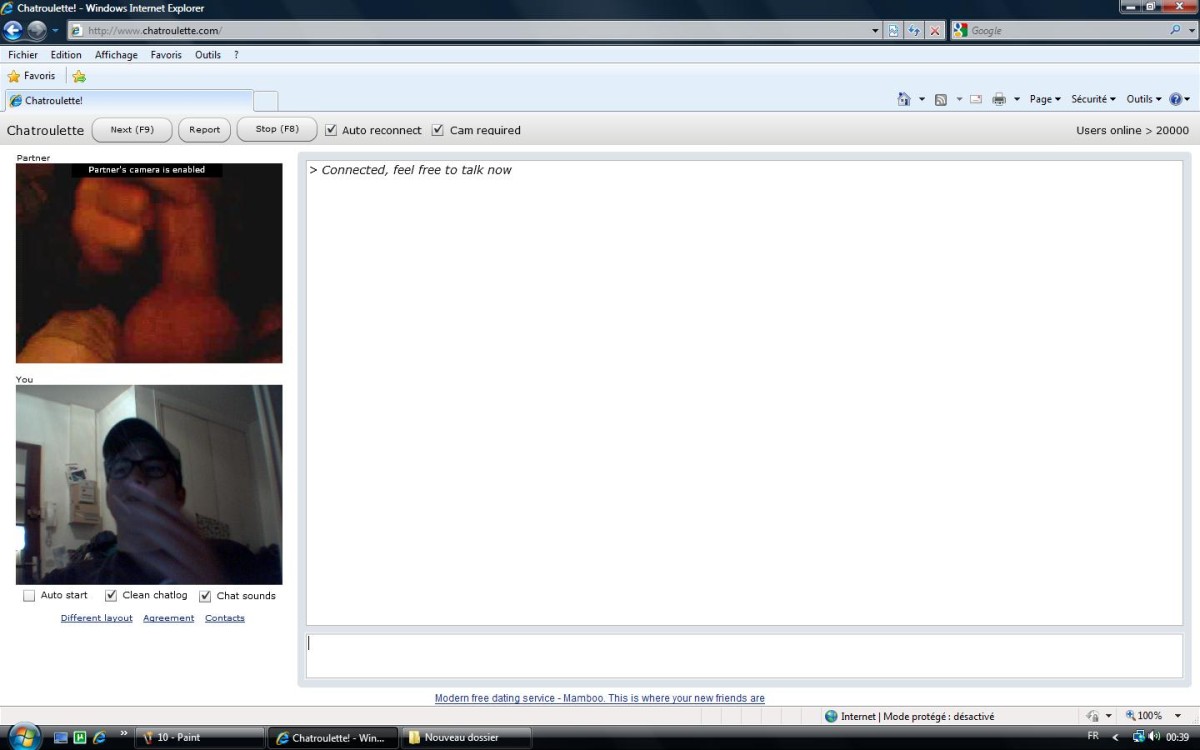Uncheck the Cam required checkbox
This screenshot has height=750, width=1200.
[438, 130]
